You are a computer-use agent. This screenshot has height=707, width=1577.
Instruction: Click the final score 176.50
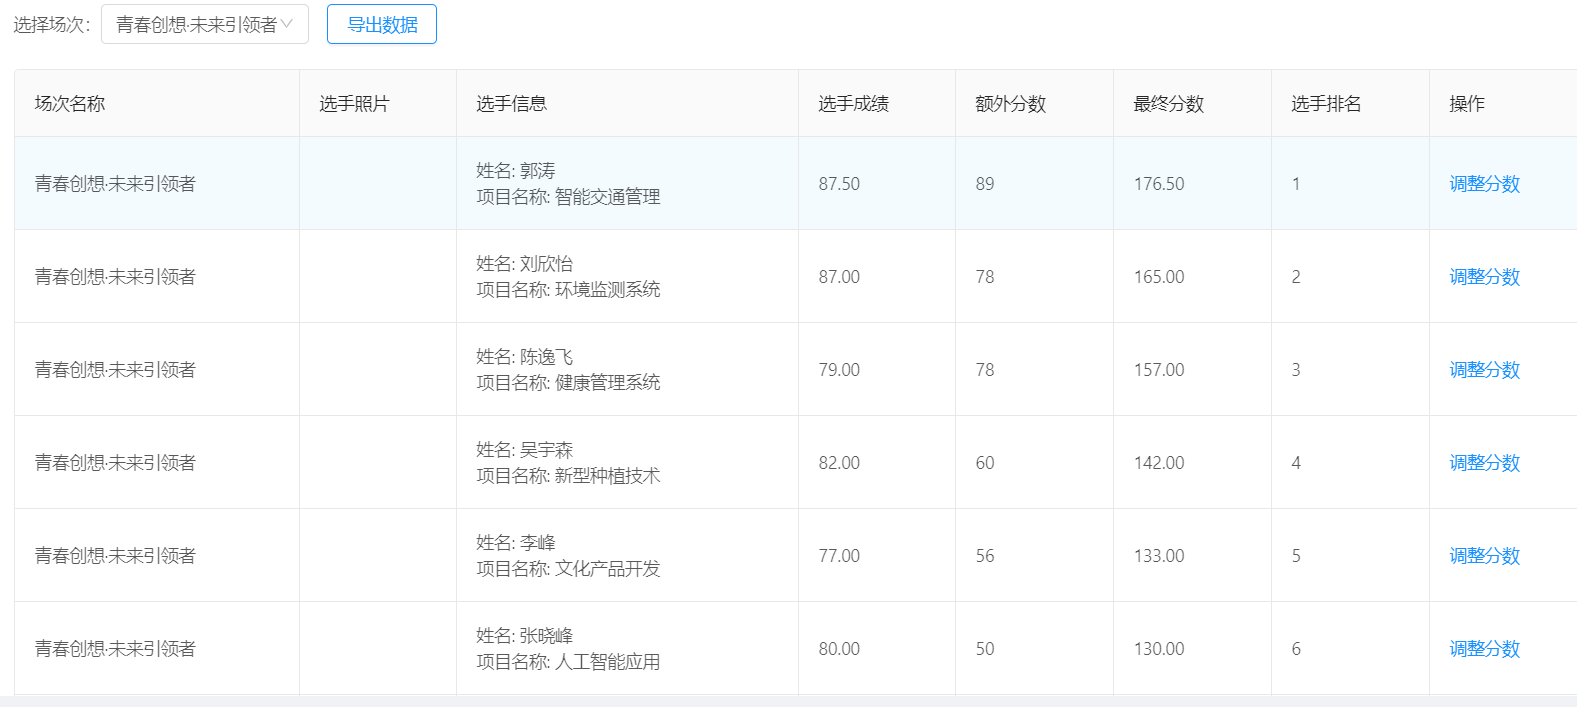(x=1159, y=184)
